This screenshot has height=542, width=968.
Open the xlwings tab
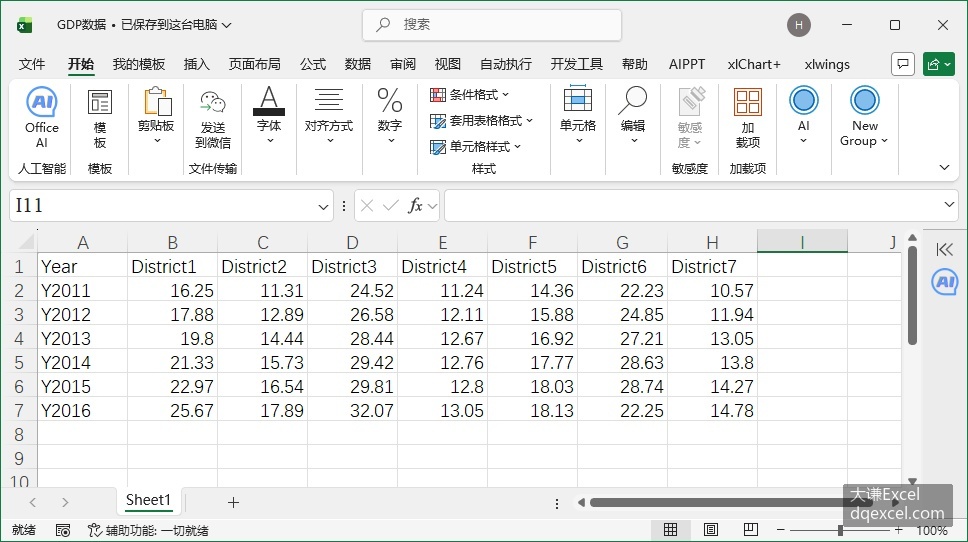point(827,64)
